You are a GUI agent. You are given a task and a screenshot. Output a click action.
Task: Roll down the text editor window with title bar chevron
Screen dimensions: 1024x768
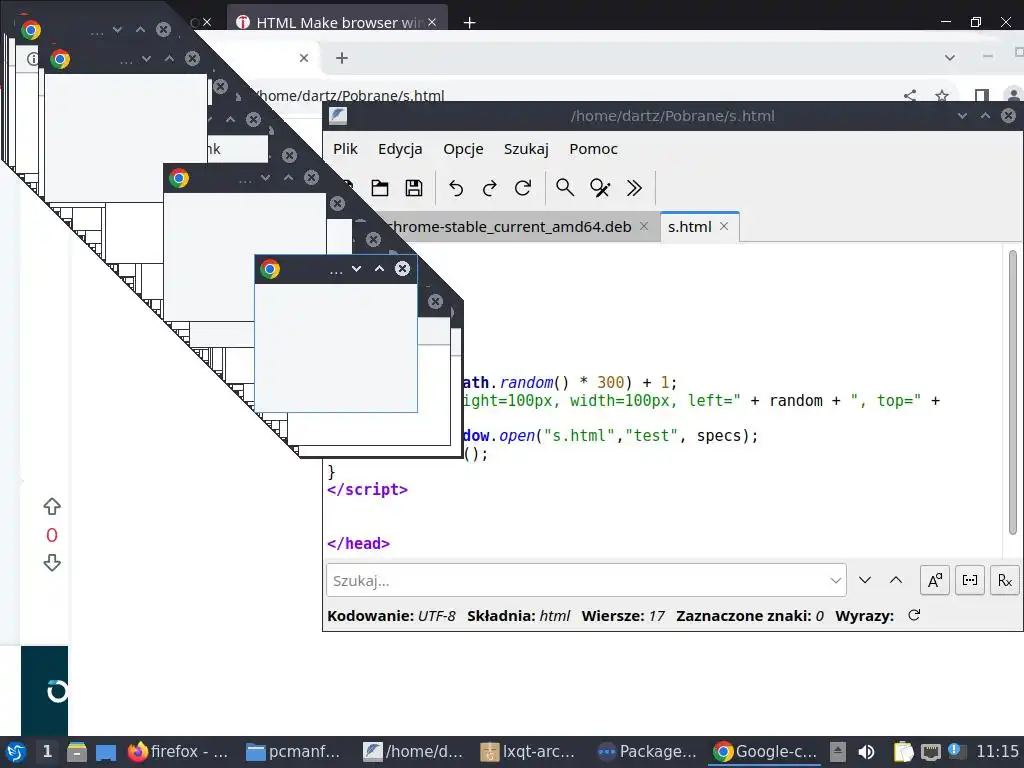click(x=962, y=116)
